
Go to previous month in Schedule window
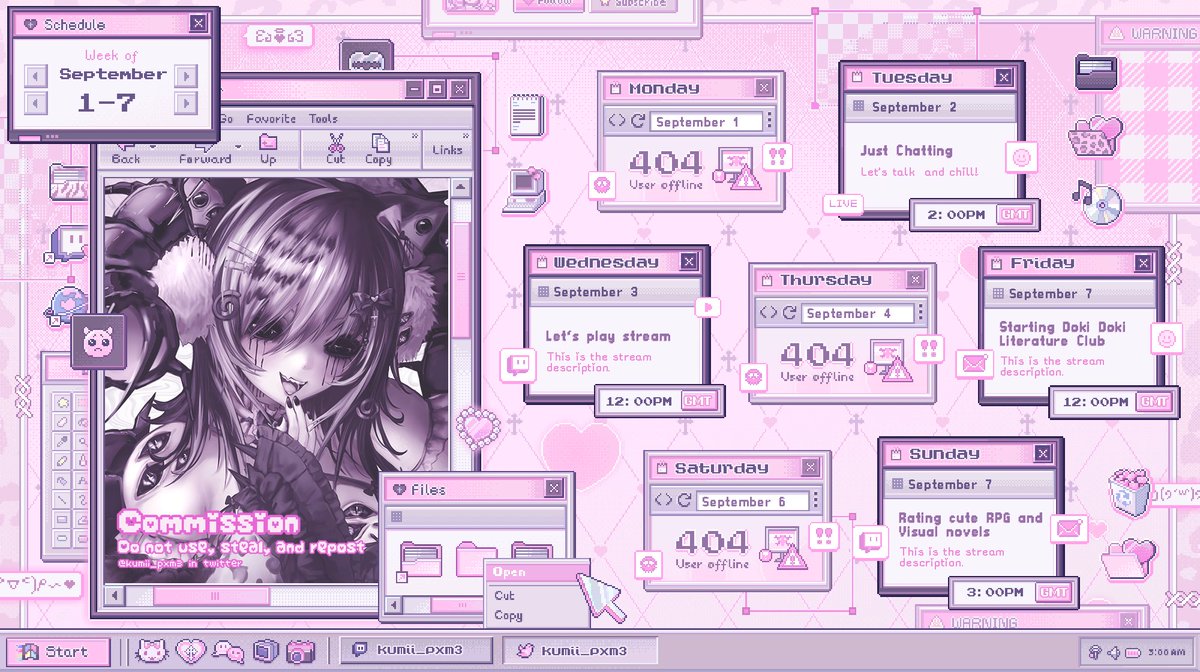click(x=35, y=76)
